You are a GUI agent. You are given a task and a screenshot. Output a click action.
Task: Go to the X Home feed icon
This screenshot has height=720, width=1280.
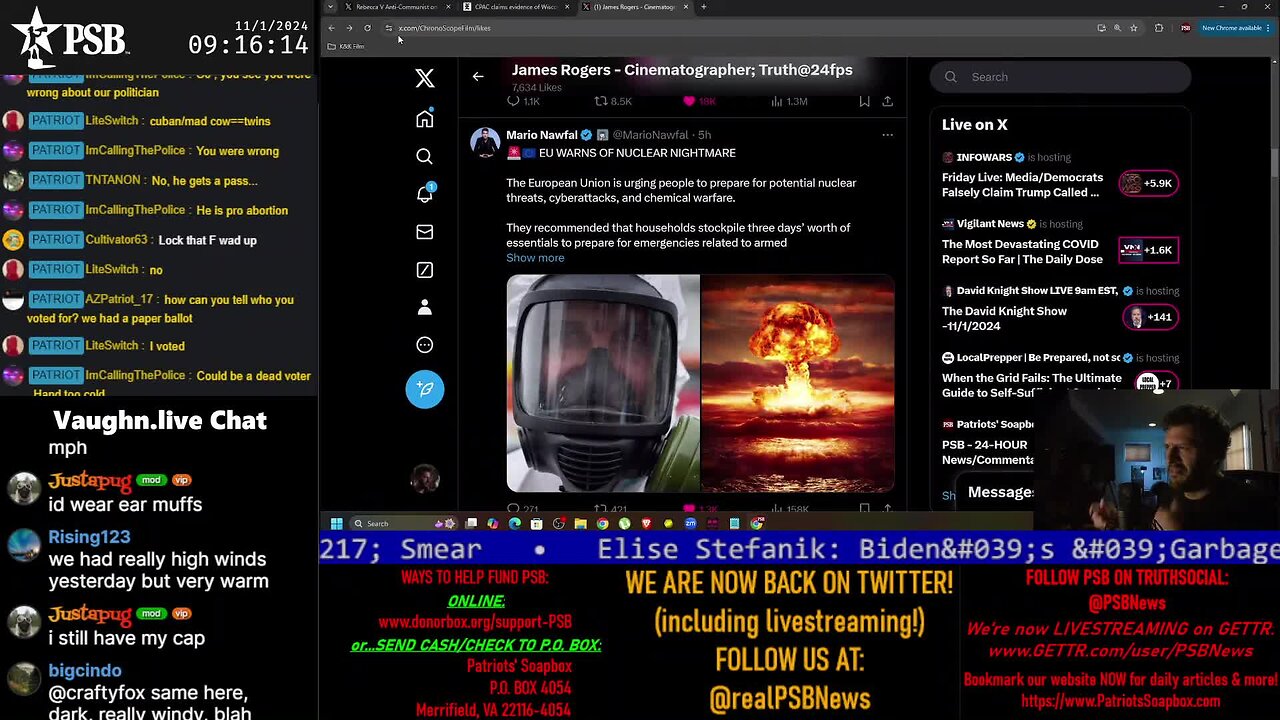tap(425, 119)
